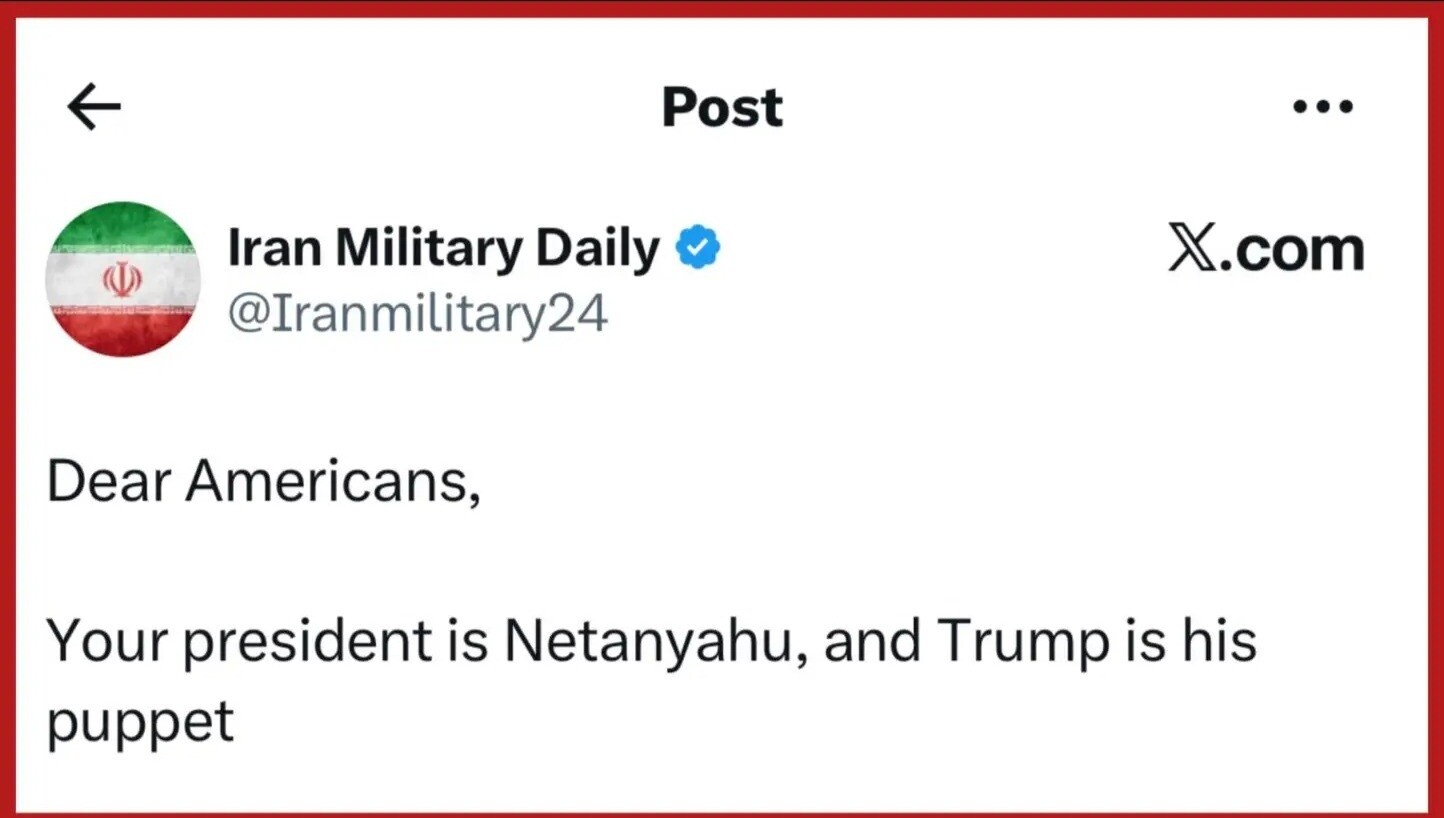Open the Iran Military Daily profile name
The width and height of the screenshot is (1444, 818).
[x=443, y=249]
